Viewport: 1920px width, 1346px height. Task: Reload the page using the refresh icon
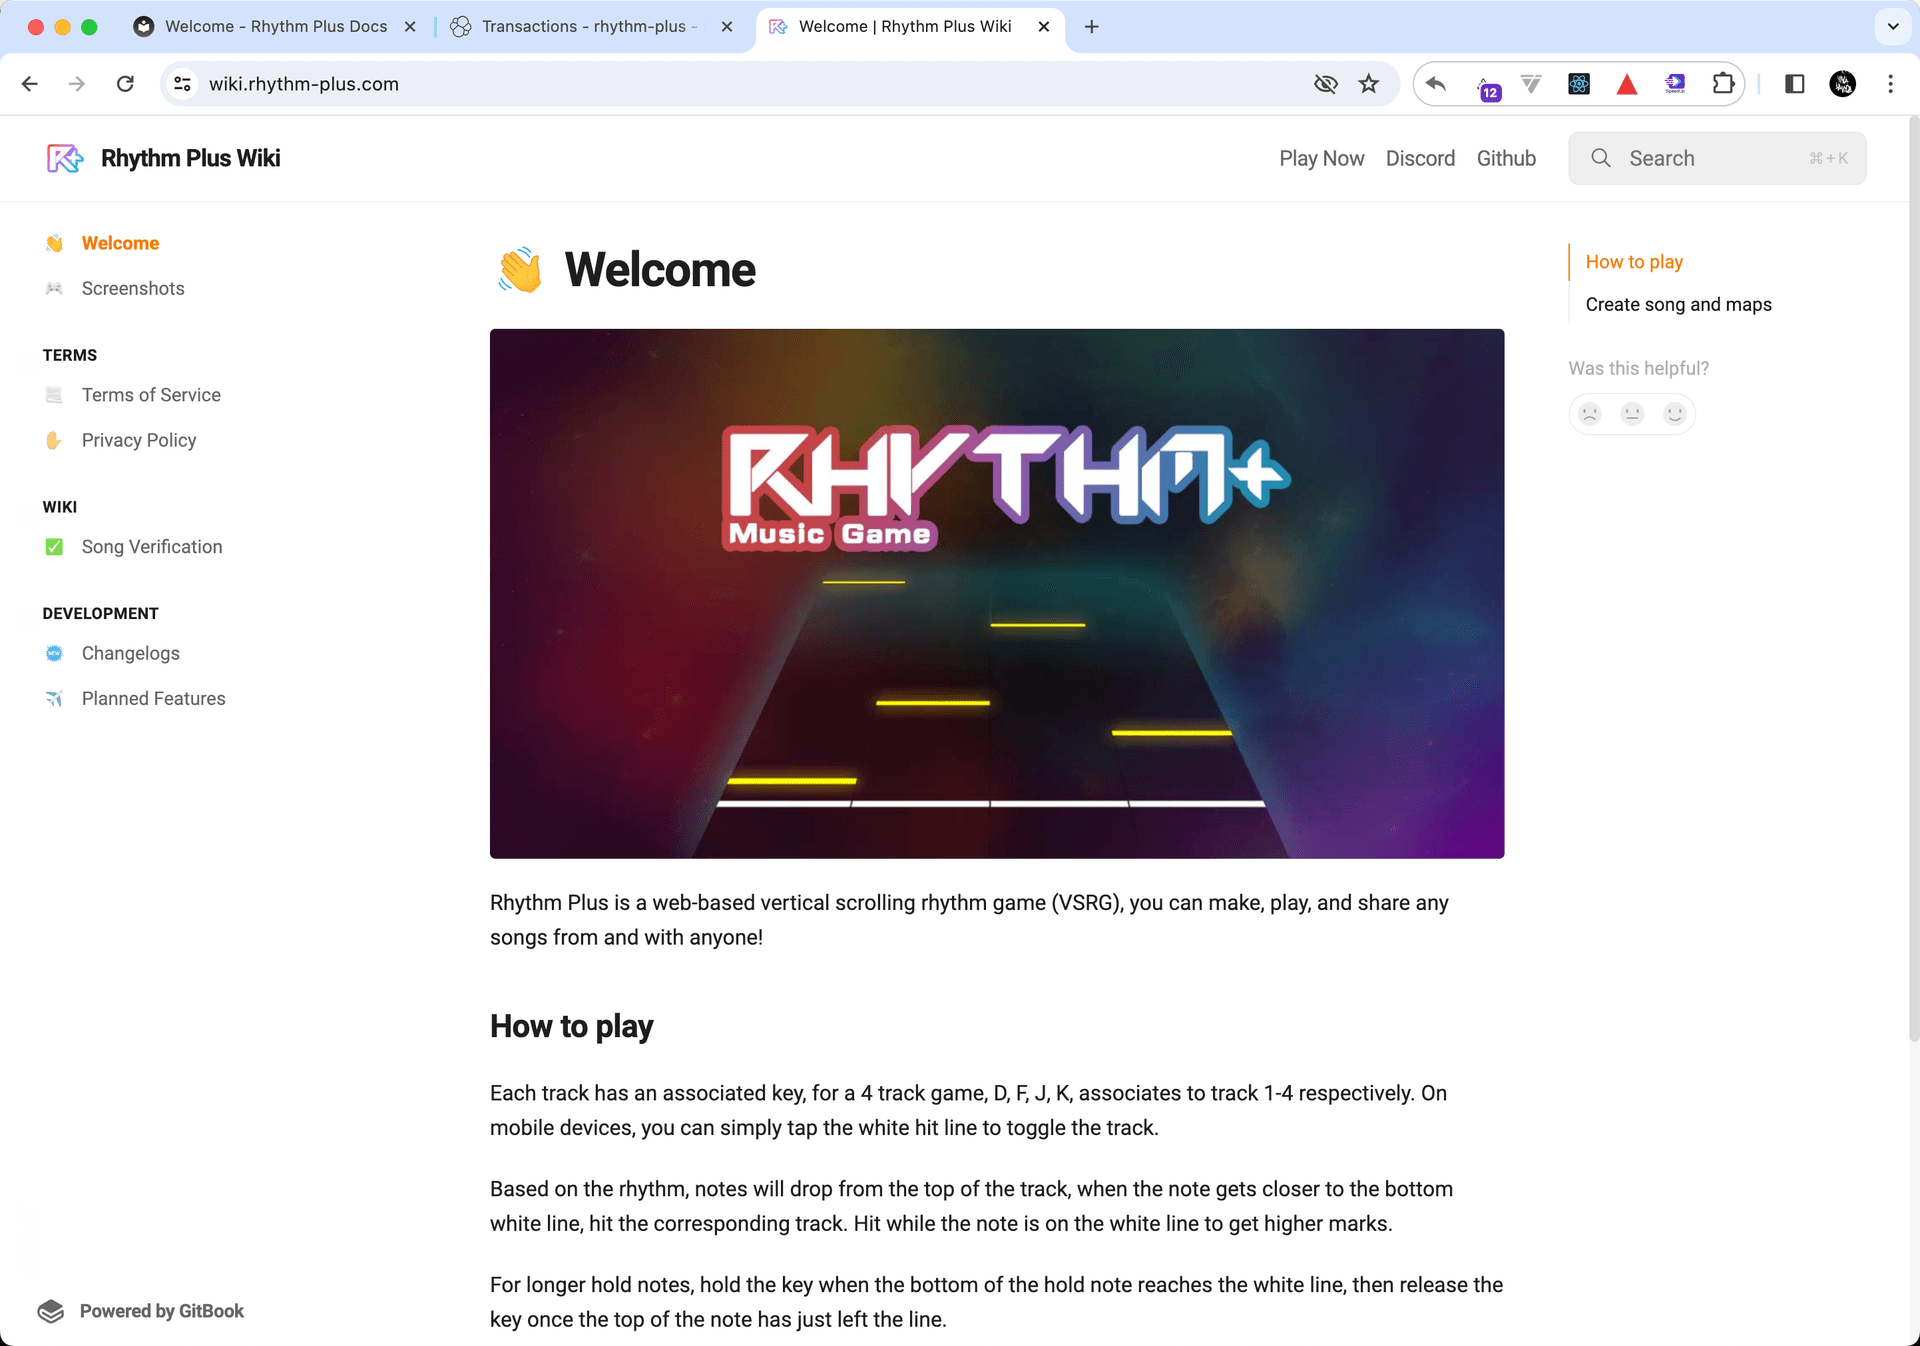(x=125, y=84)
